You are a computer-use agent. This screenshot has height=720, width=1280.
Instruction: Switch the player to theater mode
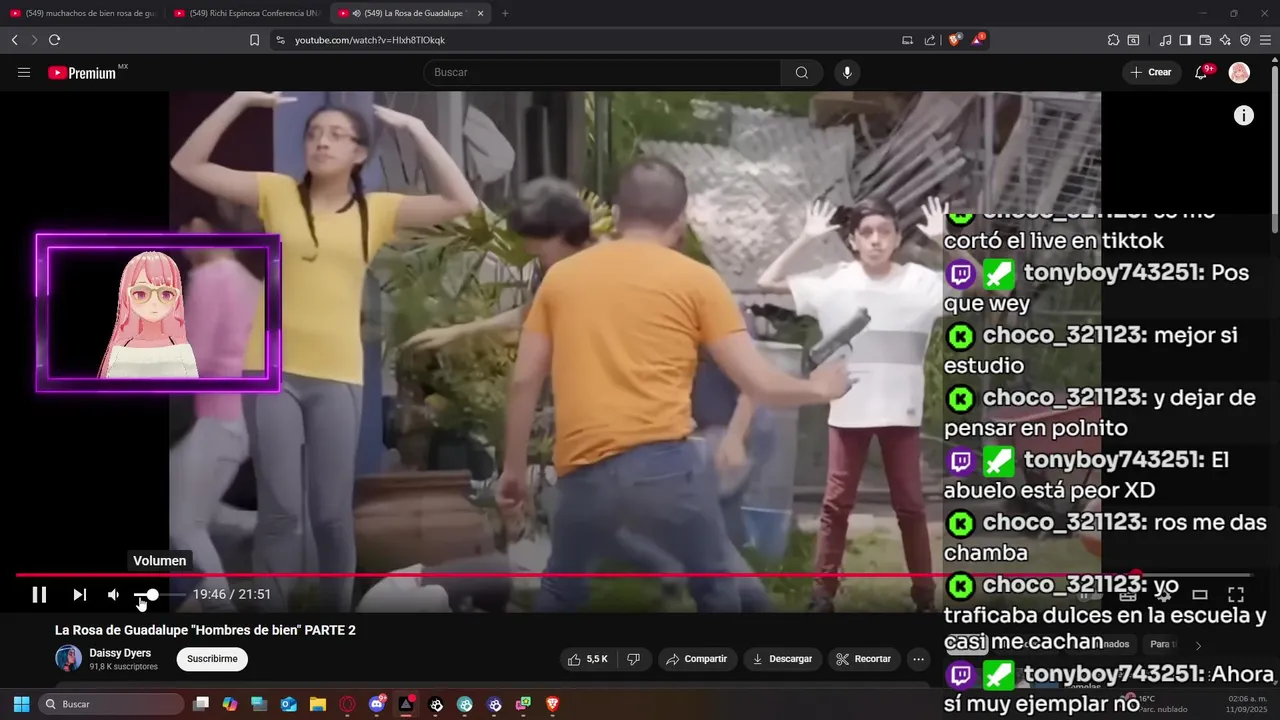pos(1200,594)
